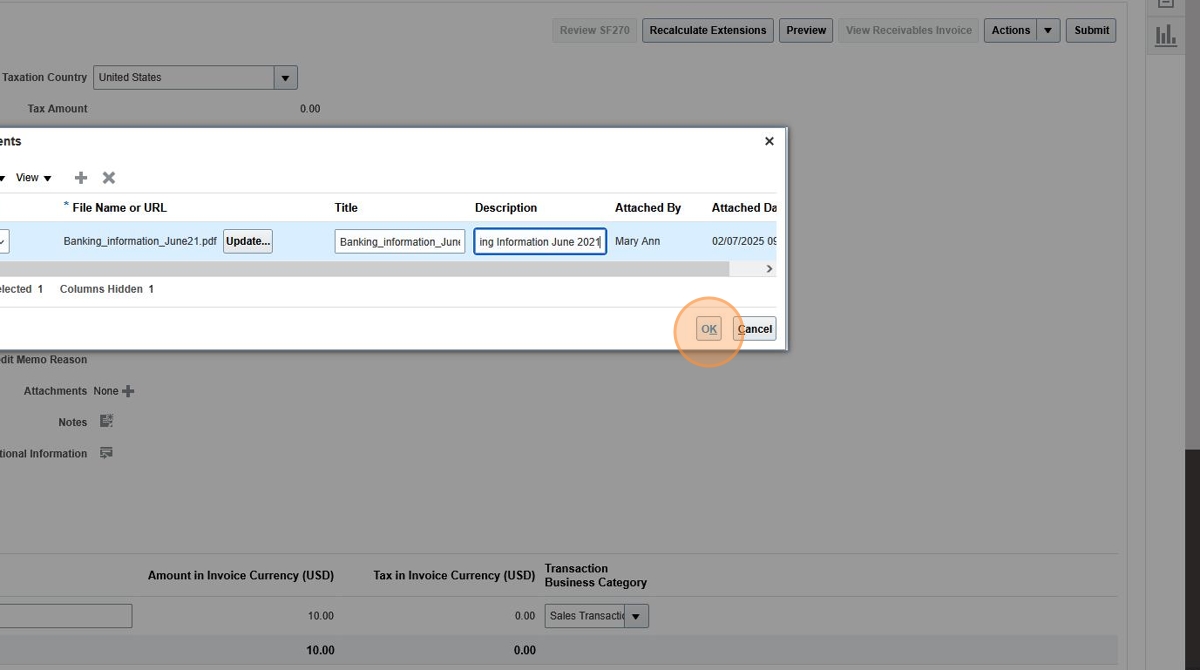Expand the Taxation Country dropdown
Image resolution: width=1200 pixels, height=670 pixels.
click(x=285, y=77)
